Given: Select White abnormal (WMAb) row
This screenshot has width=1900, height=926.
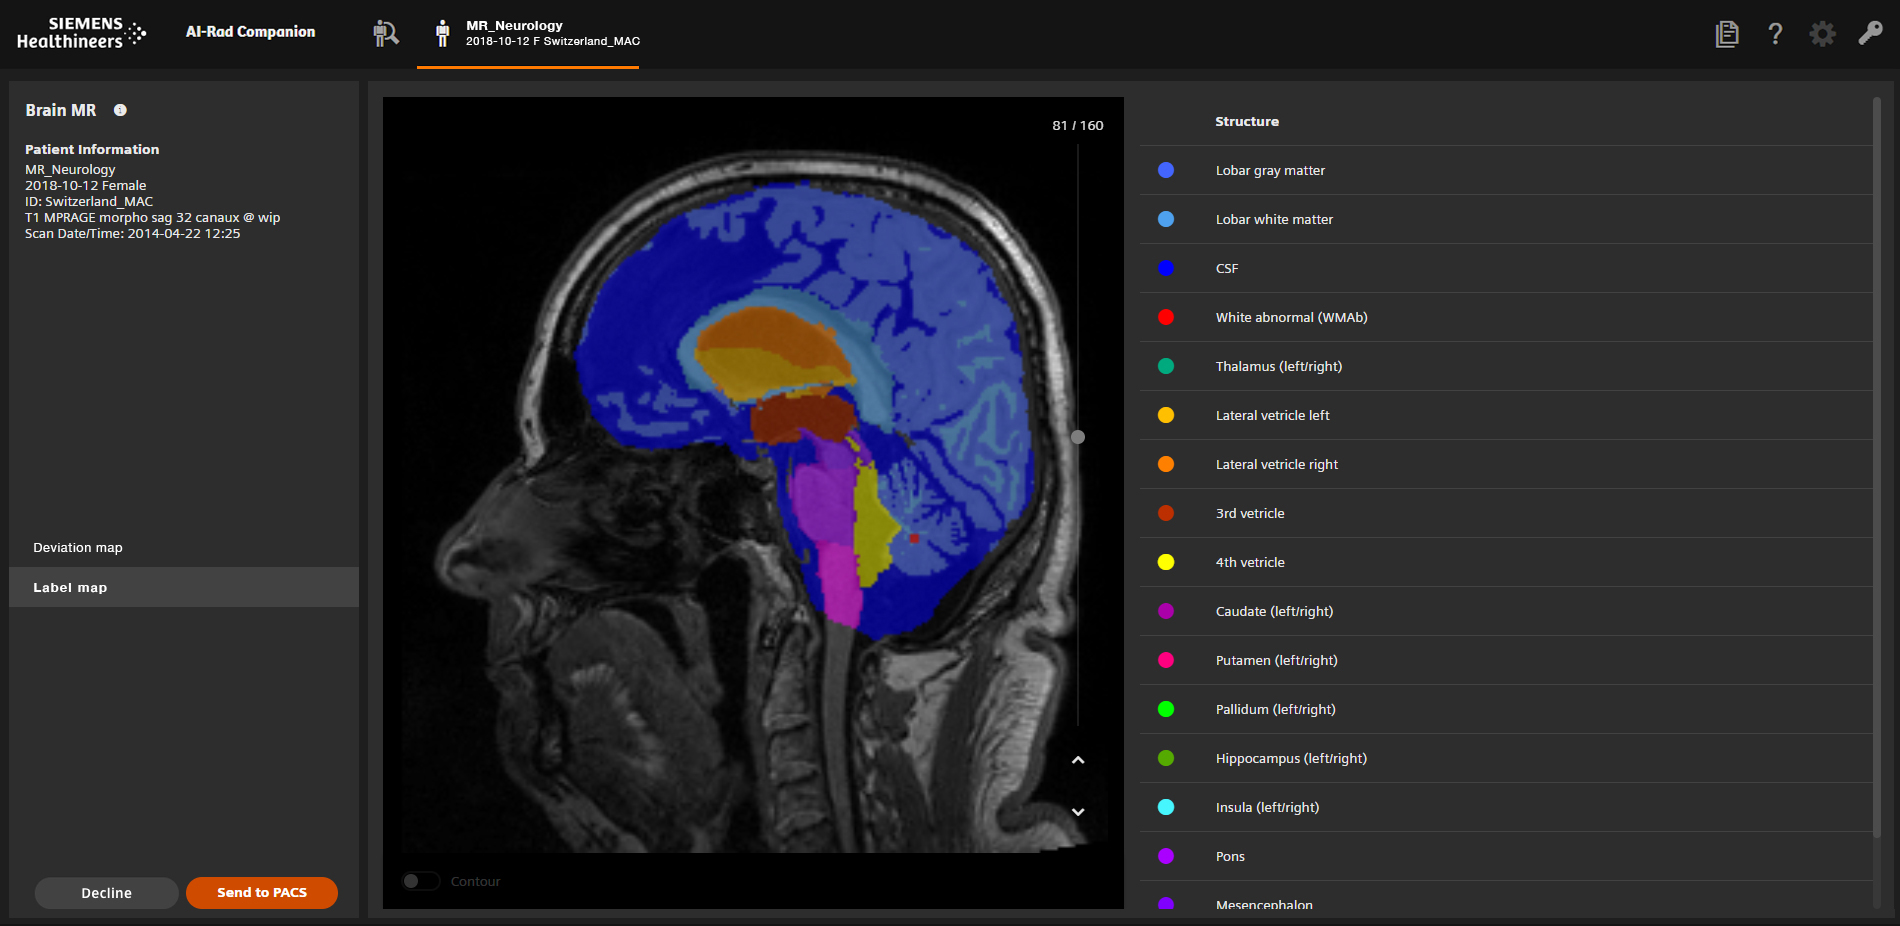Looking at the screenshot, I should click(x=1506, y=317).
